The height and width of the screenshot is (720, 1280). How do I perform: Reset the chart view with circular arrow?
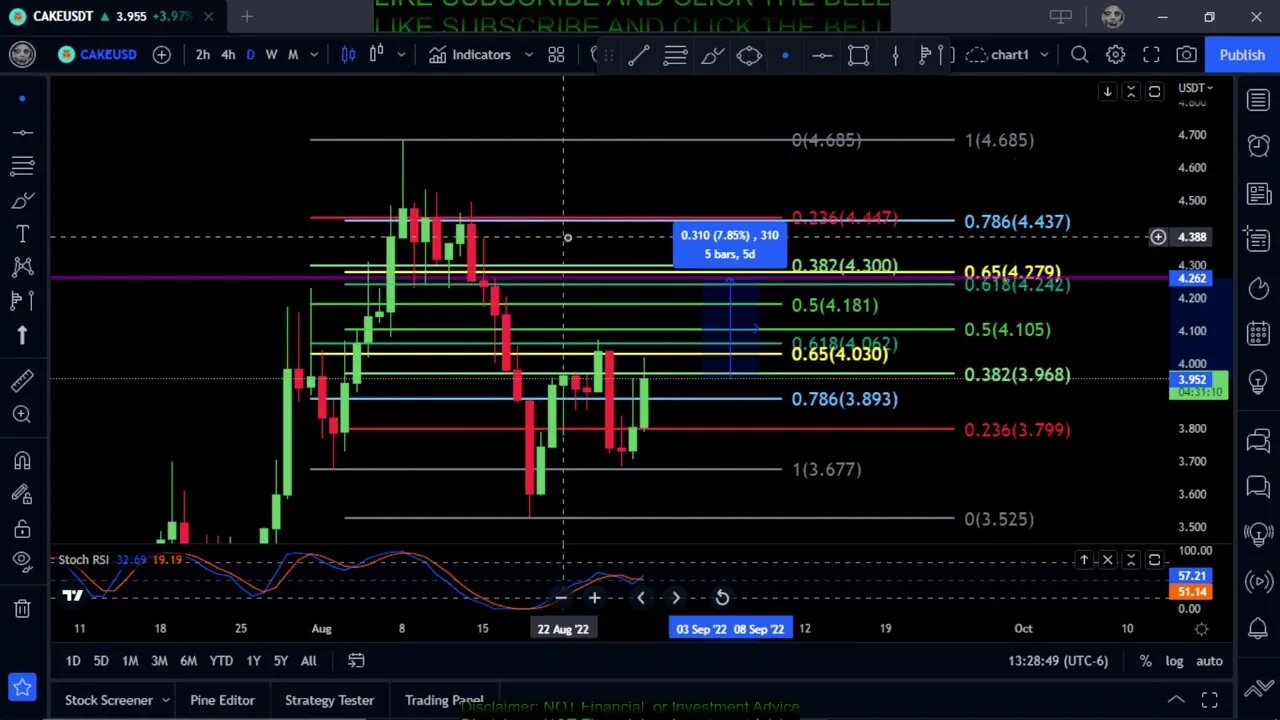pyautogui.click(x=722, y=598)
